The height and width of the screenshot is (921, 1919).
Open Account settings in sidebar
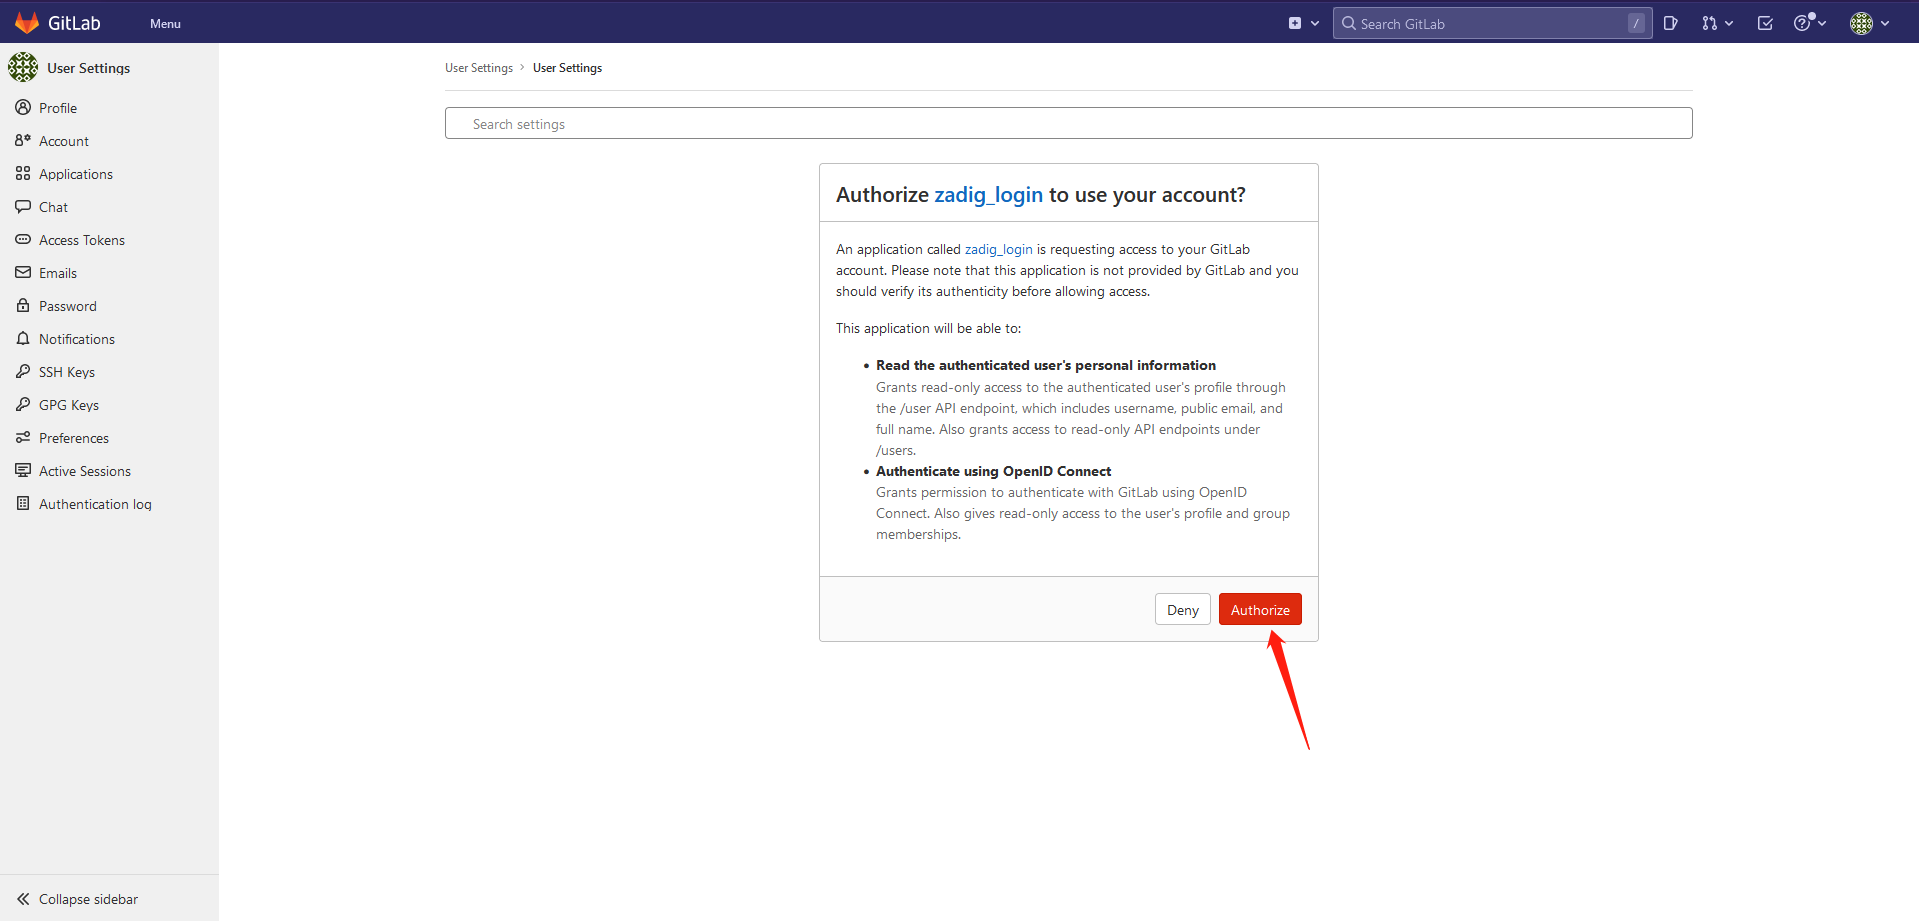pos(64,141)
